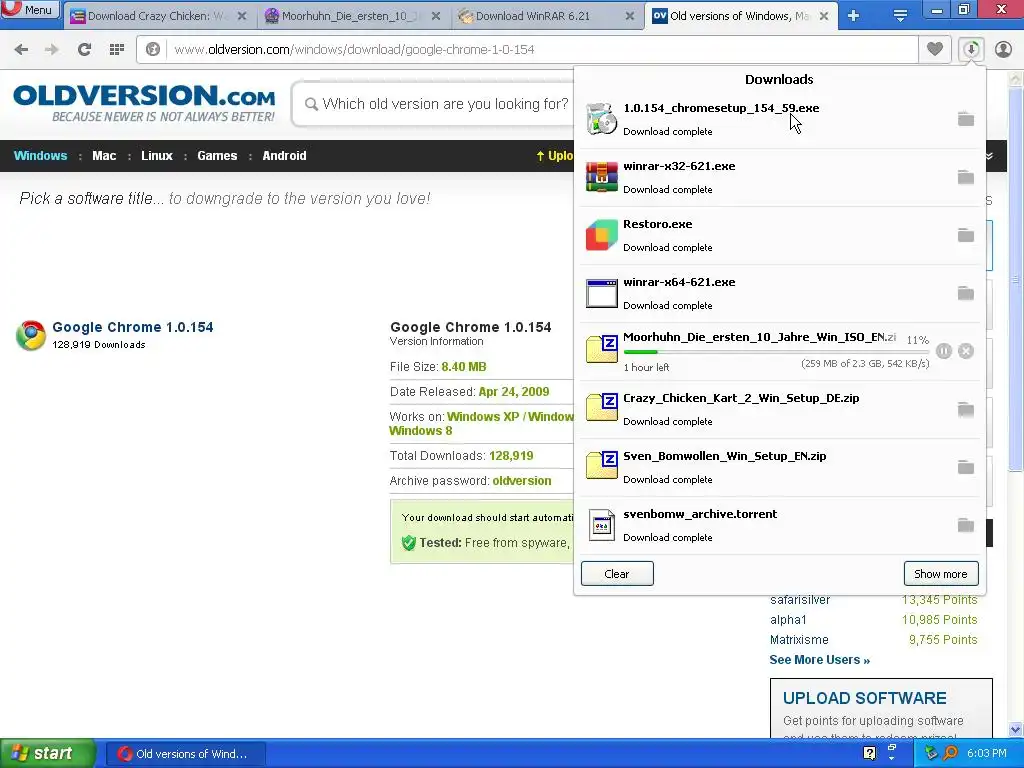This screenshot has width=1024, height=768.
Task: Click the Clear downloads button
Action: [x=617, y=574]
